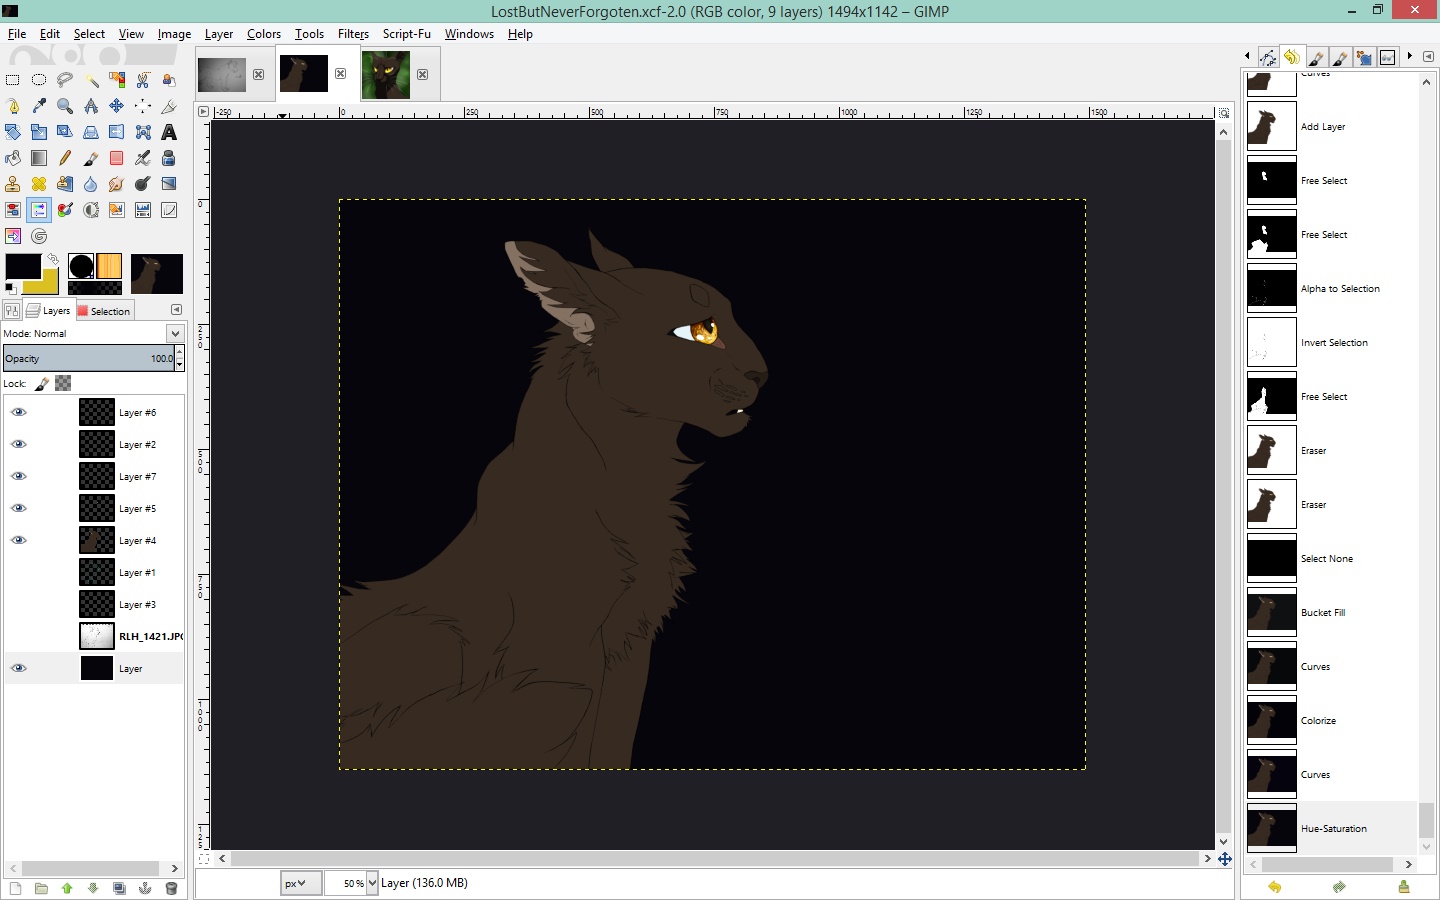This screenshot has width=1440, height=900.
Task: Select the Blur/Sharpen droplet tool
Action: tap(91, 184)
